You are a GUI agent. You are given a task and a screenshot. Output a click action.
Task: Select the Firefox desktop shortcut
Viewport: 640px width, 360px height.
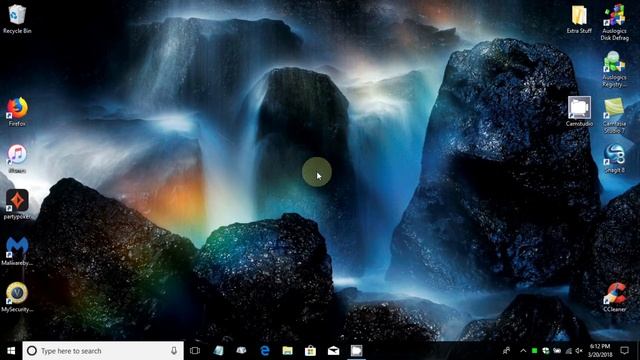click(x=17, y=111)
